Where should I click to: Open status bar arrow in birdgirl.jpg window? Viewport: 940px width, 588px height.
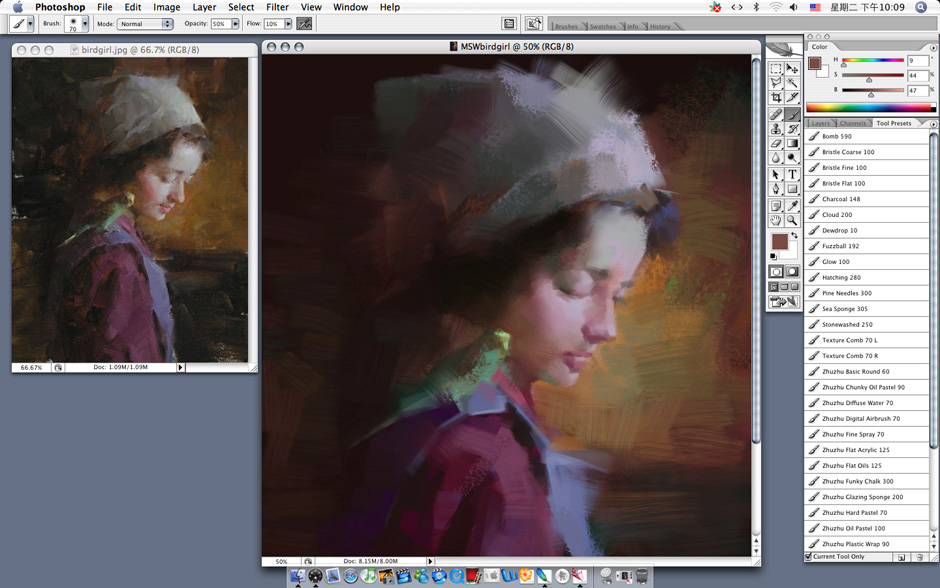pos(180,367)
